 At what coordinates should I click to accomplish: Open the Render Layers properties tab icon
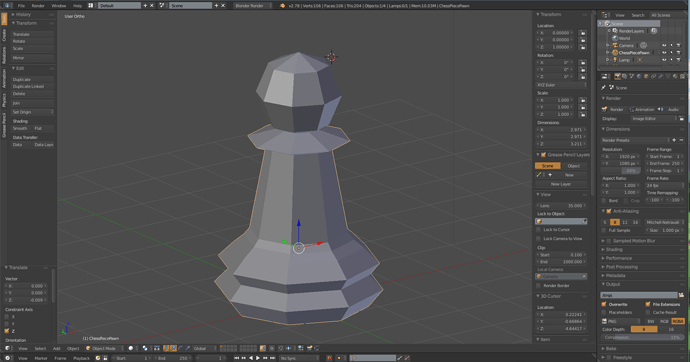click(x=624, y=77)
